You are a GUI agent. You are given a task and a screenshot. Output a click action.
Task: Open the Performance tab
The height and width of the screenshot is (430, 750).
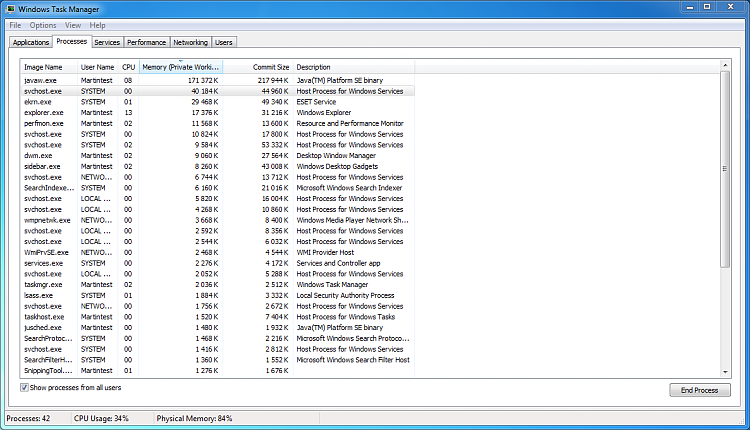tap(146, 42)
